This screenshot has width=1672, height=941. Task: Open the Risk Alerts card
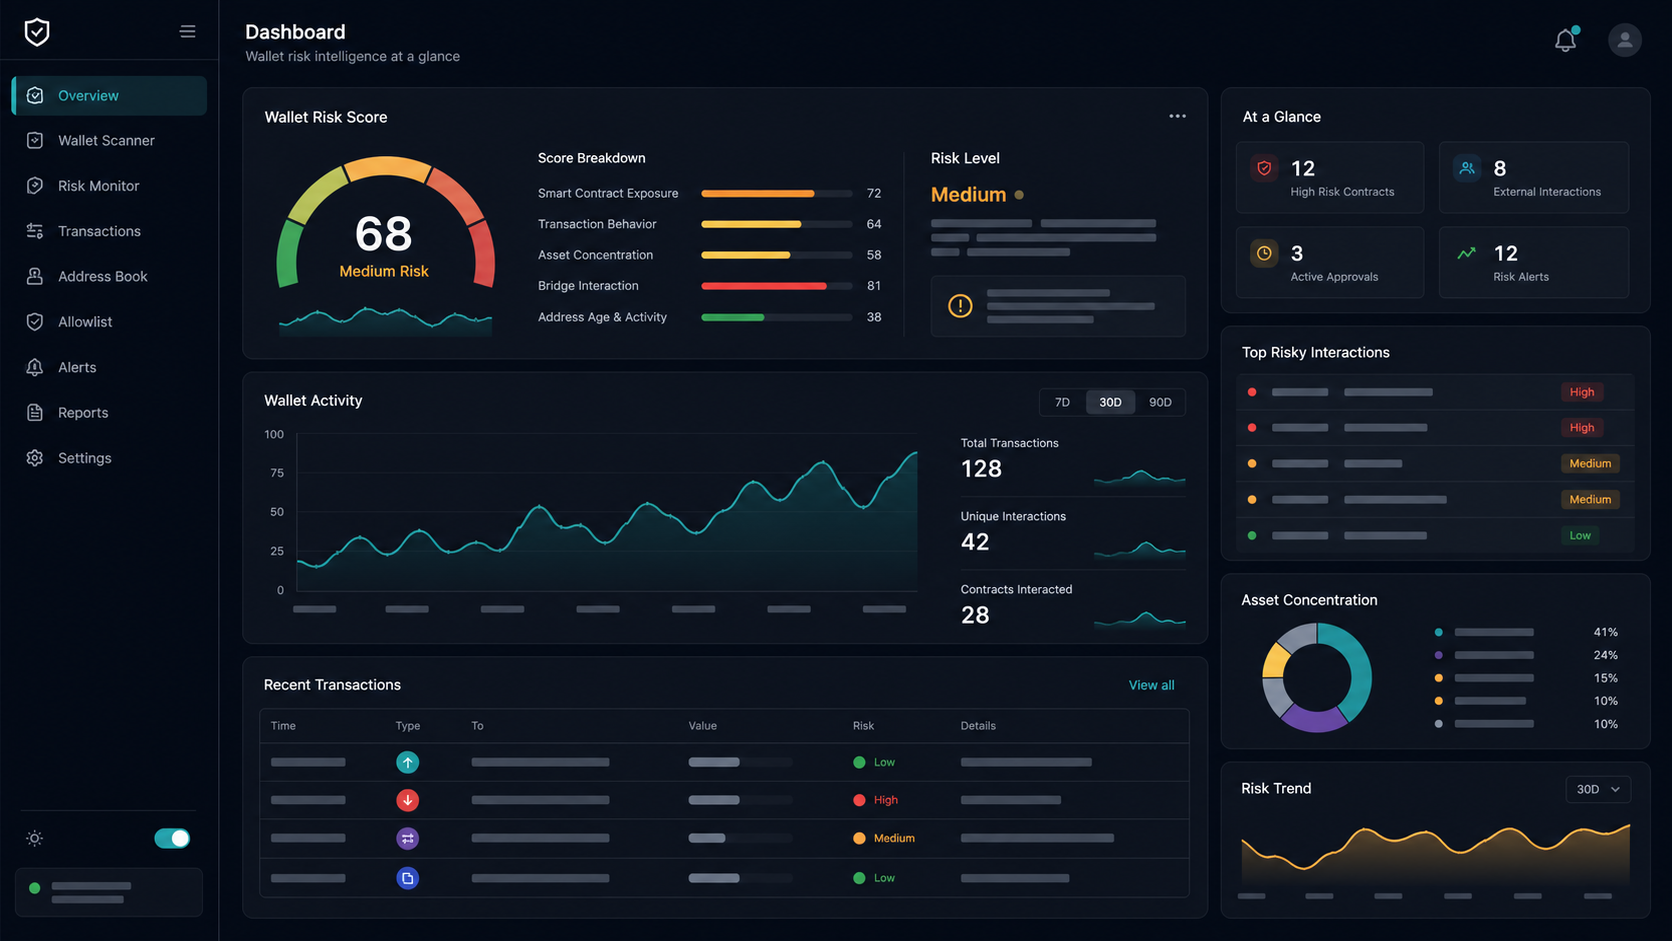tap(1533, 262)
